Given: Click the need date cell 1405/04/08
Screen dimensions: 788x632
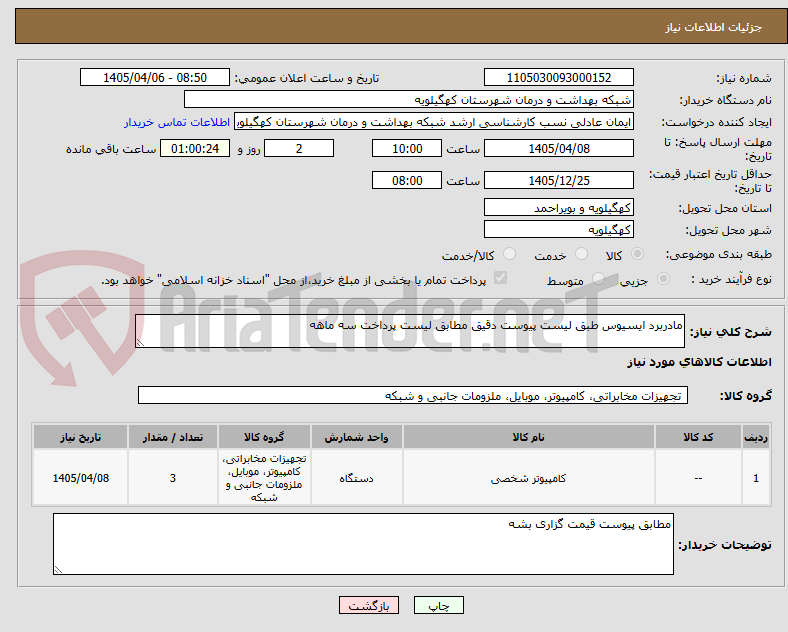Looking at the screenshot, I should point(80,478).
